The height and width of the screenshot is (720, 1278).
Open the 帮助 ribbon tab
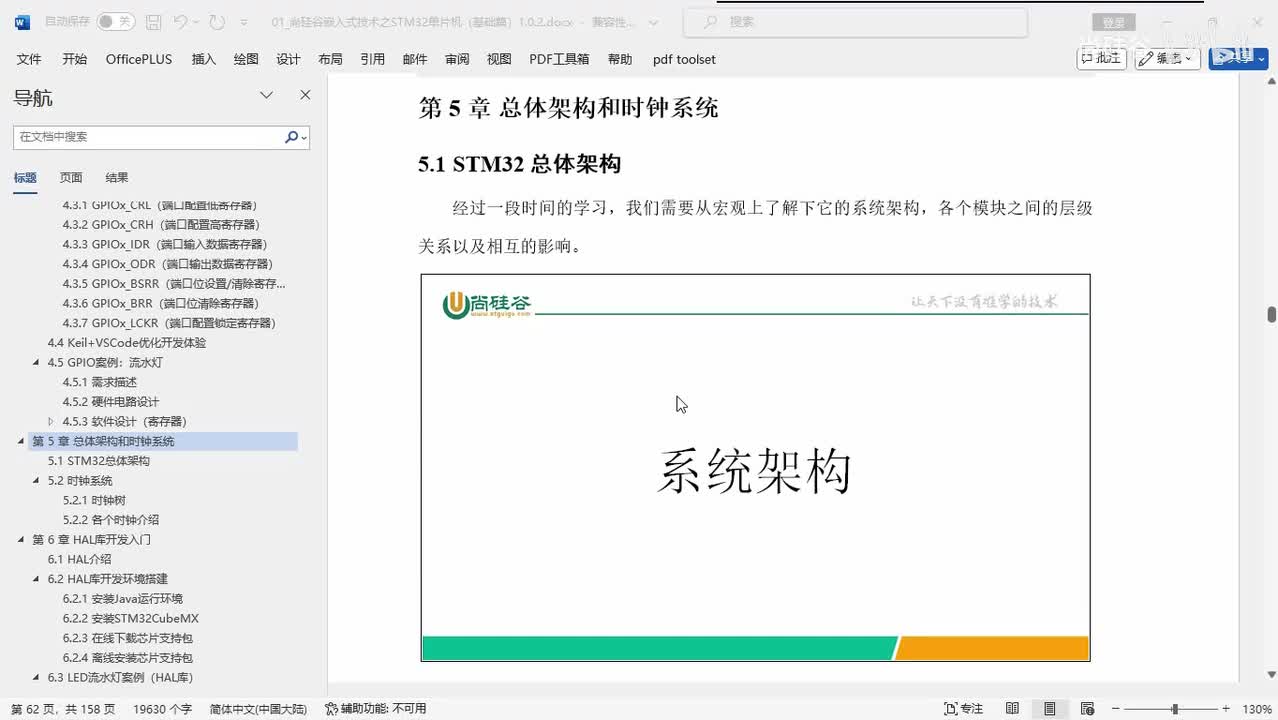click(620, 59)
